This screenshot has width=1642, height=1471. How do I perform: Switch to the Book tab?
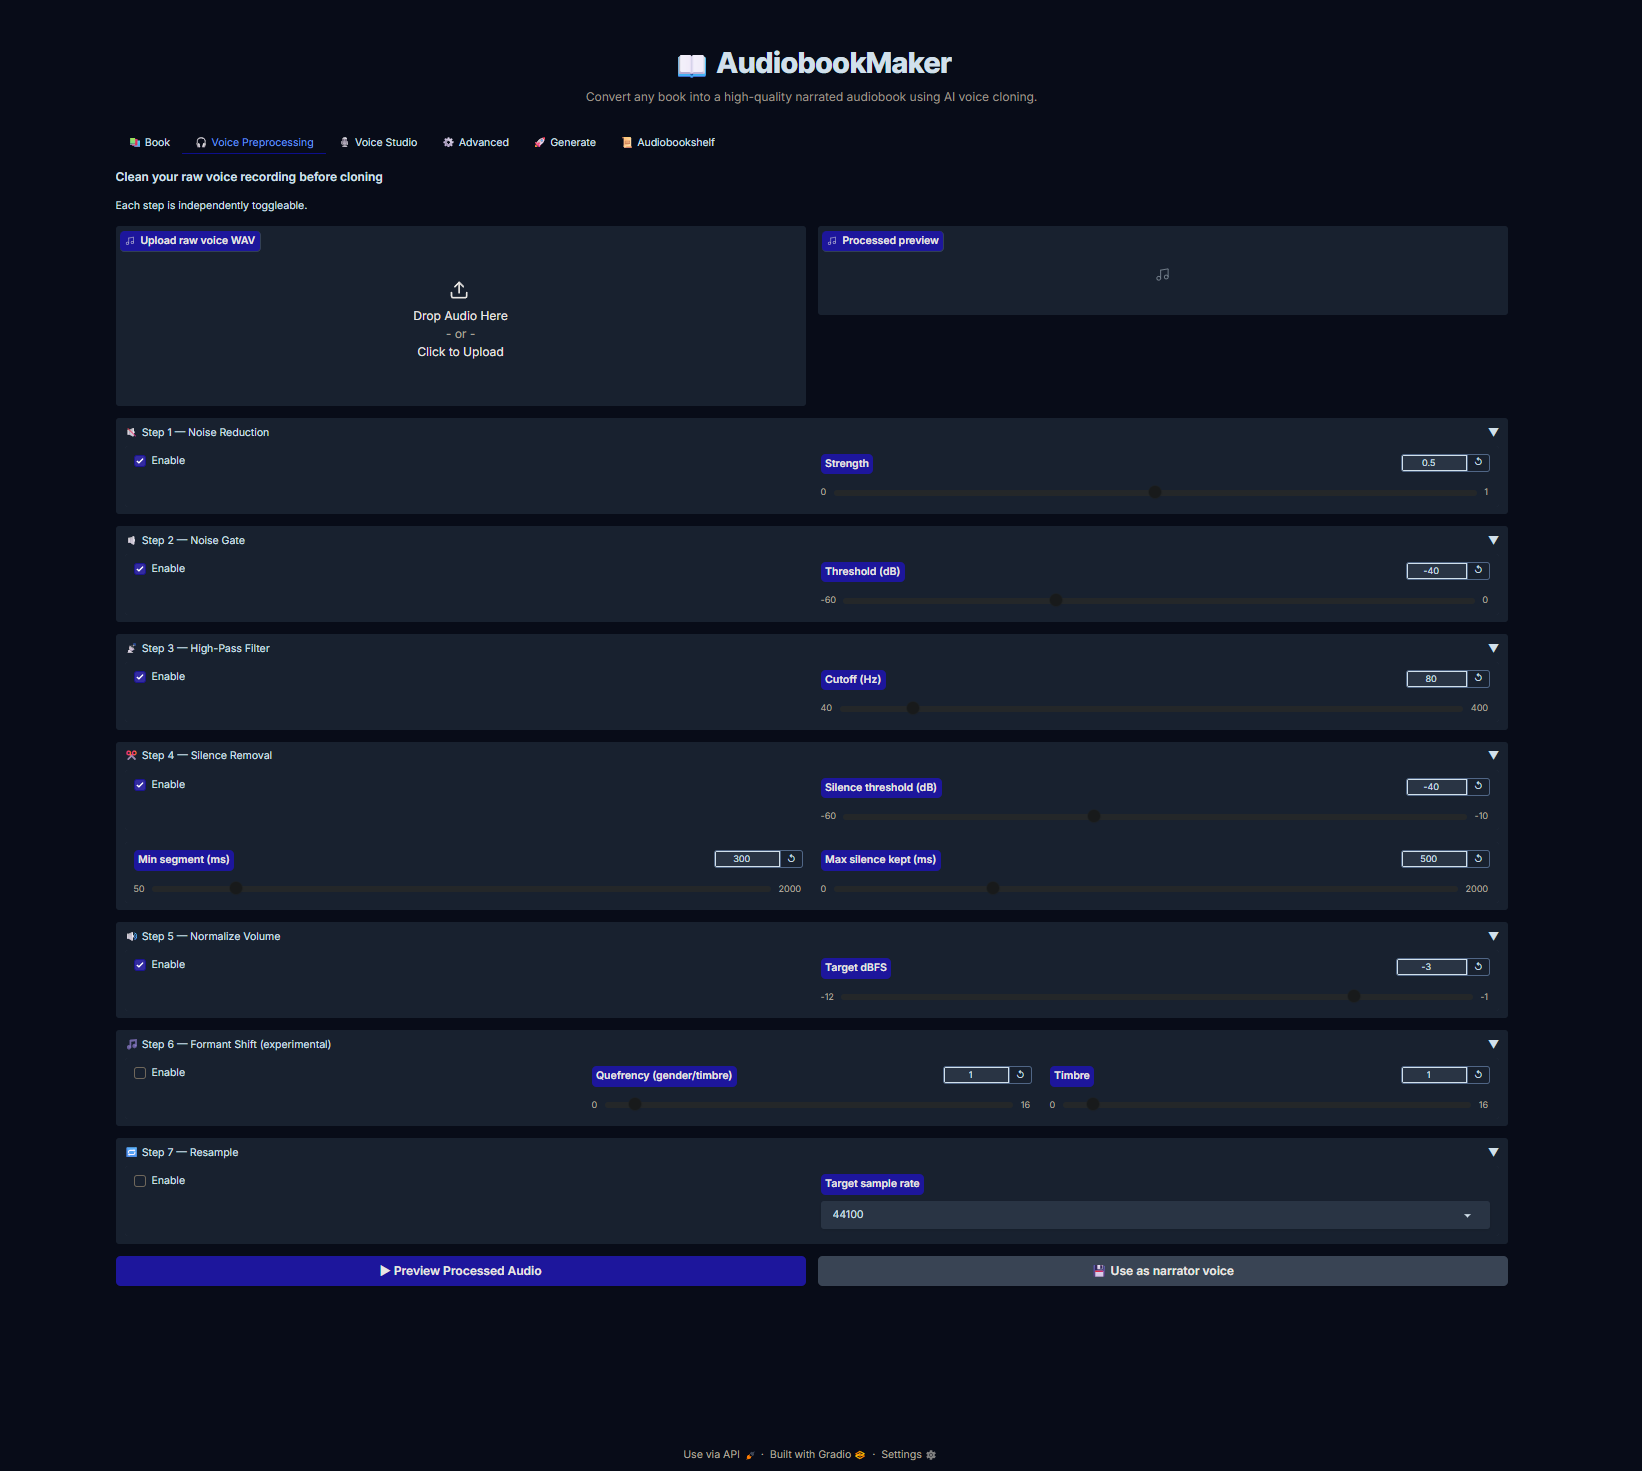(150, 142)
